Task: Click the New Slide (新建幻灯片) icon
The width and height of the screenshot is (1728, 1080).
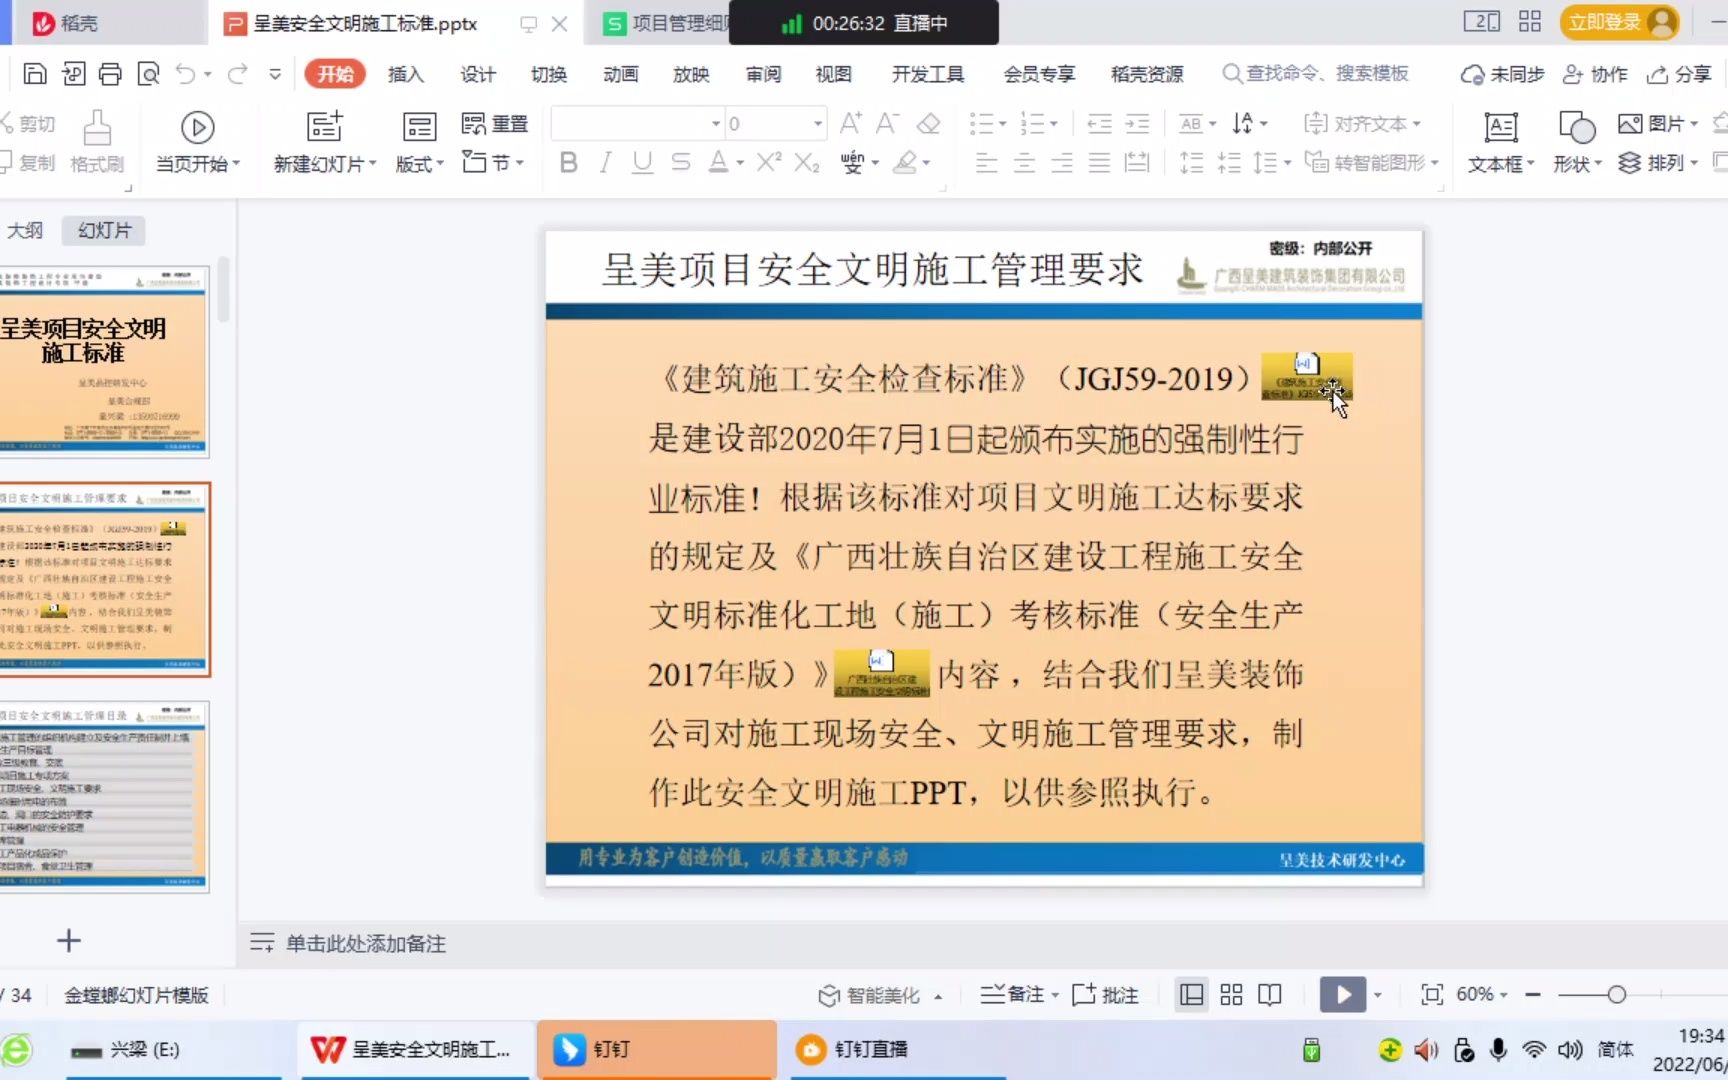Action: (324, 127)
